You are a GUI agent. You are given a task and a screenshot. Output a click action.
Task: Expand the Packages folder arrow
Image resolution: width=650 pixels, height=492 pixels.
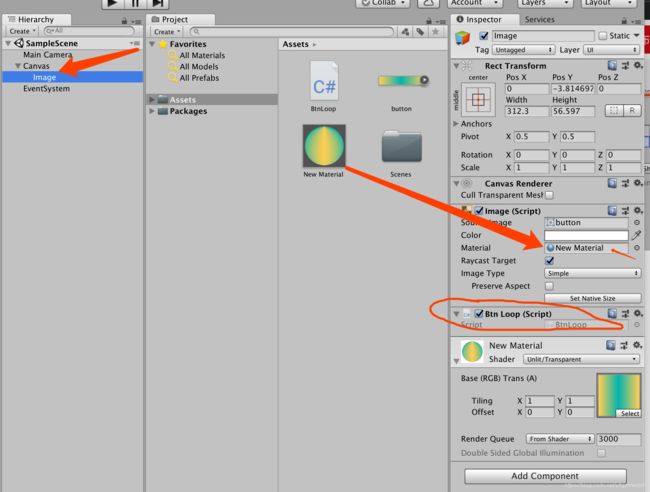pyautogui.click(x=152, y=111)
